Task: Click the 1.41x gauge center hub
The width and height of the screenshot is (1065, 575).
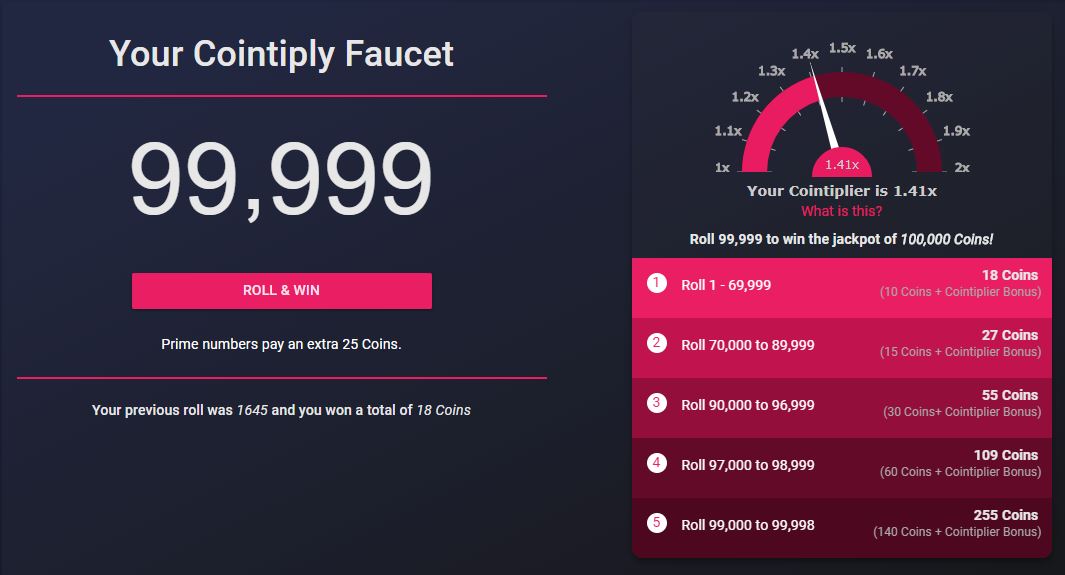Action: pos(842,163)
